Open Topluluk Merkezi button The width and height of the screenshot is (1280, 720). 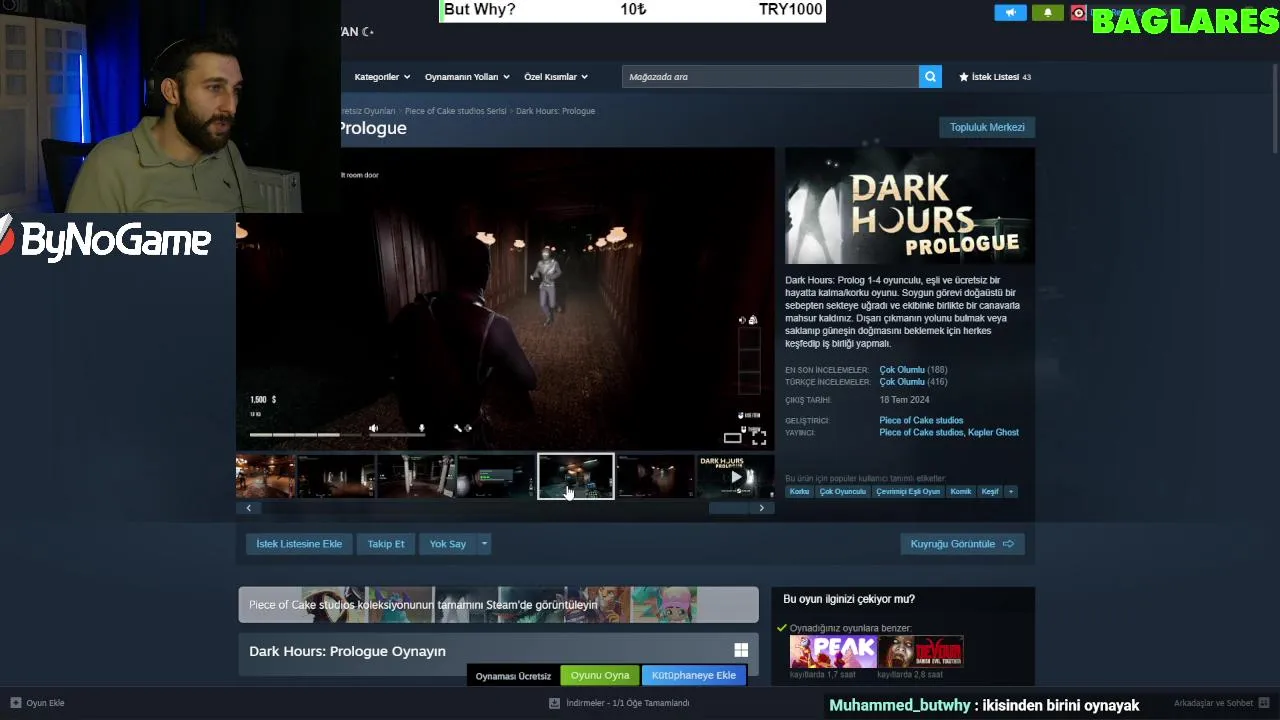pos(987,127)
